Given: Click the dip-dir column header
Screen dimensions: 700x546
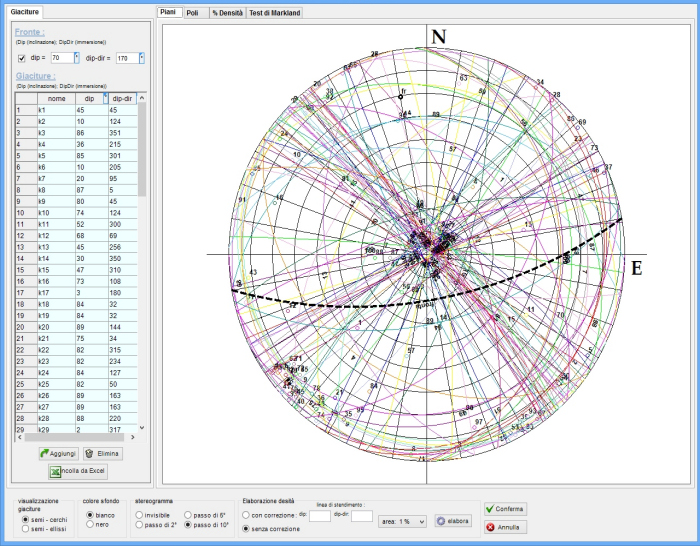Looking at the screenshot, I should [x=122, y=98].
